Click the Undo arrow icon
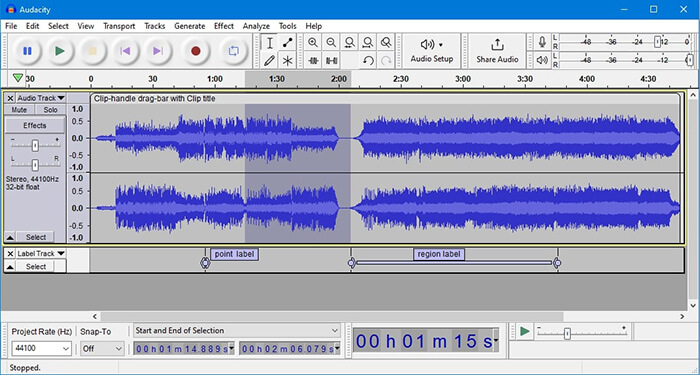 [x=368, y=60]
